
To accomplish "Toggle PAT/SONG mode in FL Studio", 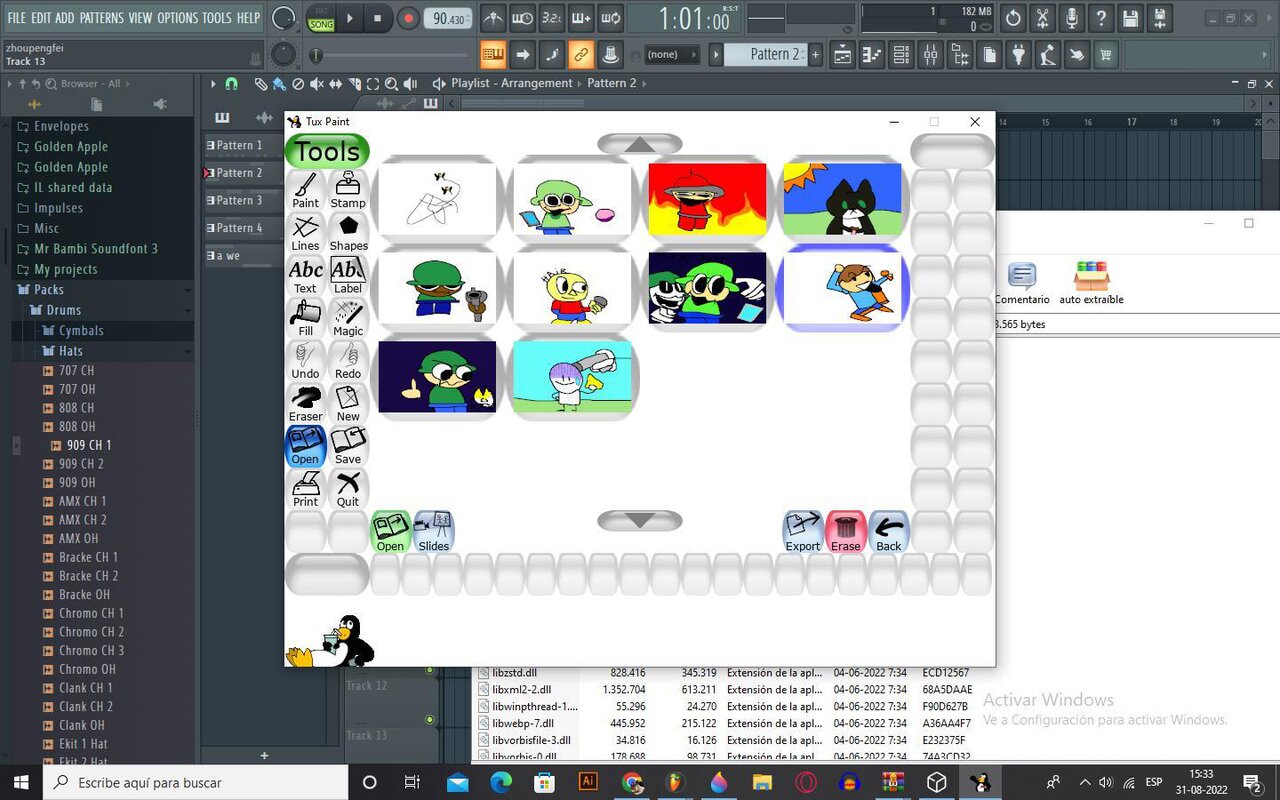I will pos(321,18).
